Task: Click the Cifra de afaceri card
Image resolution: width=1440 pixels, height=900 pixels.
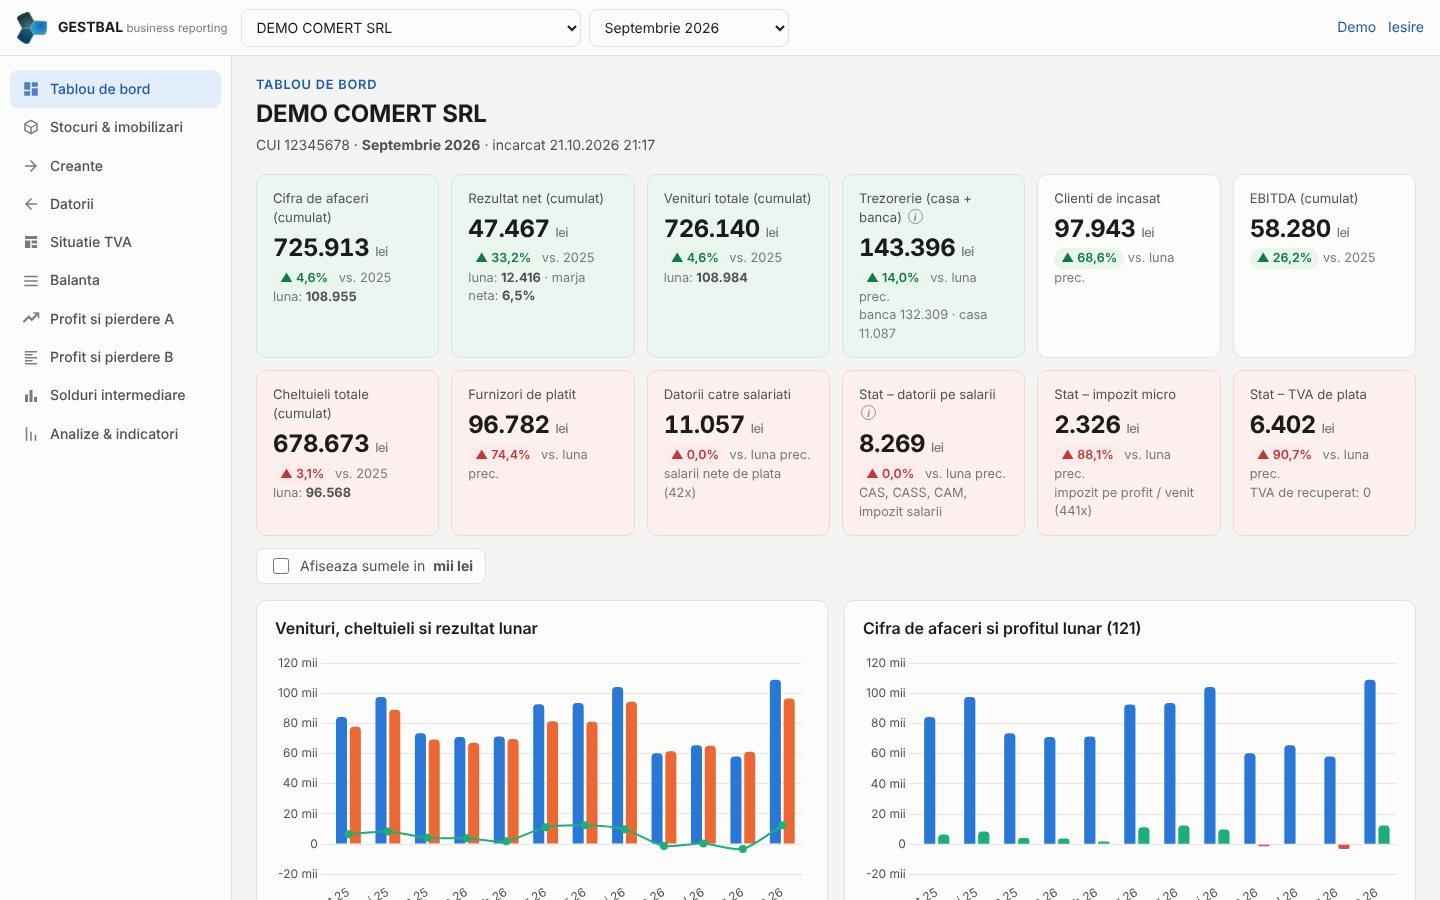Action: click(347, 266)
